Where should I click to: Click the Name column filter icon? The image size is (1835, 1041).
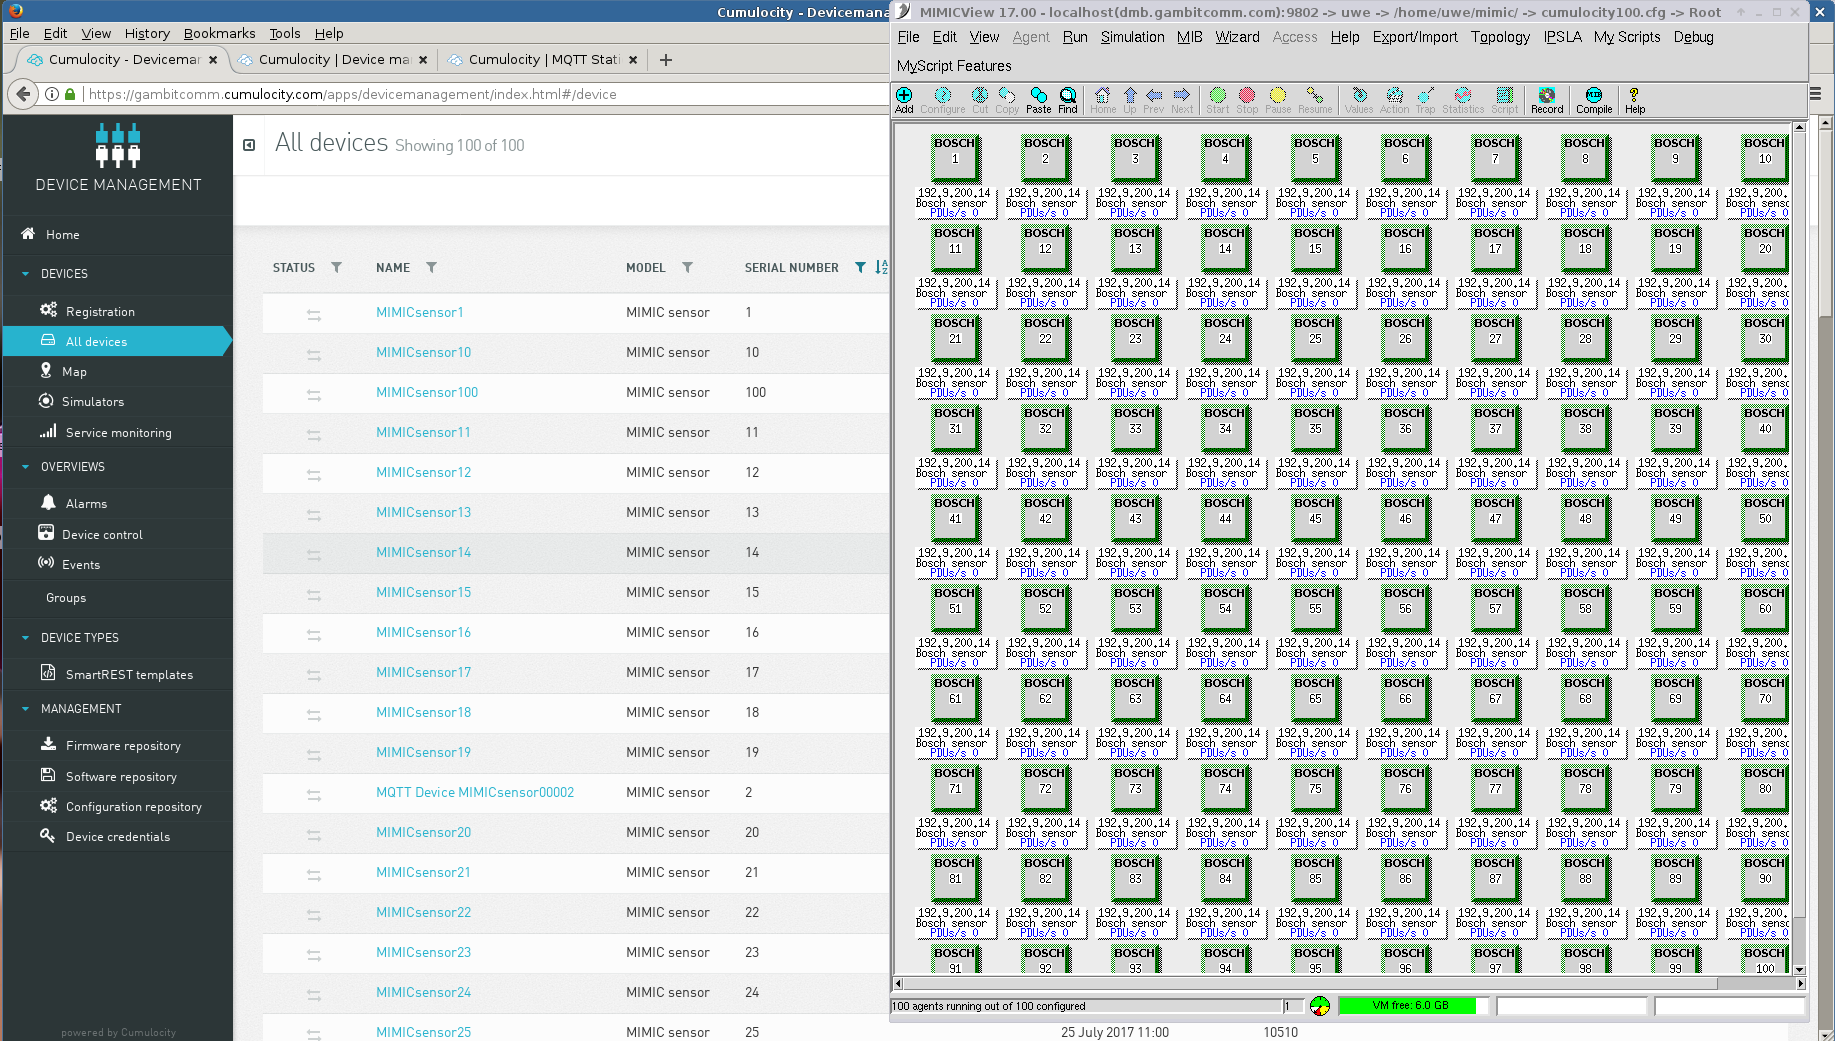[x=432, y=268]
